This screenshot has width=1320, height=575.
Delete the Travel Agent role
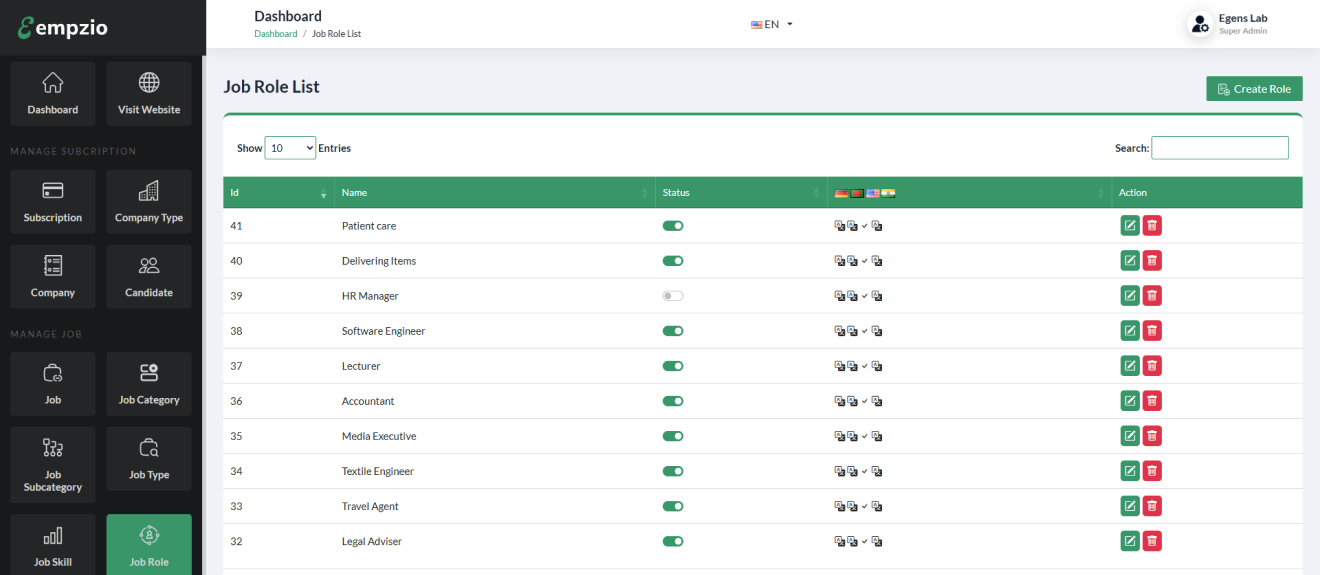[x=1152, y=506]
